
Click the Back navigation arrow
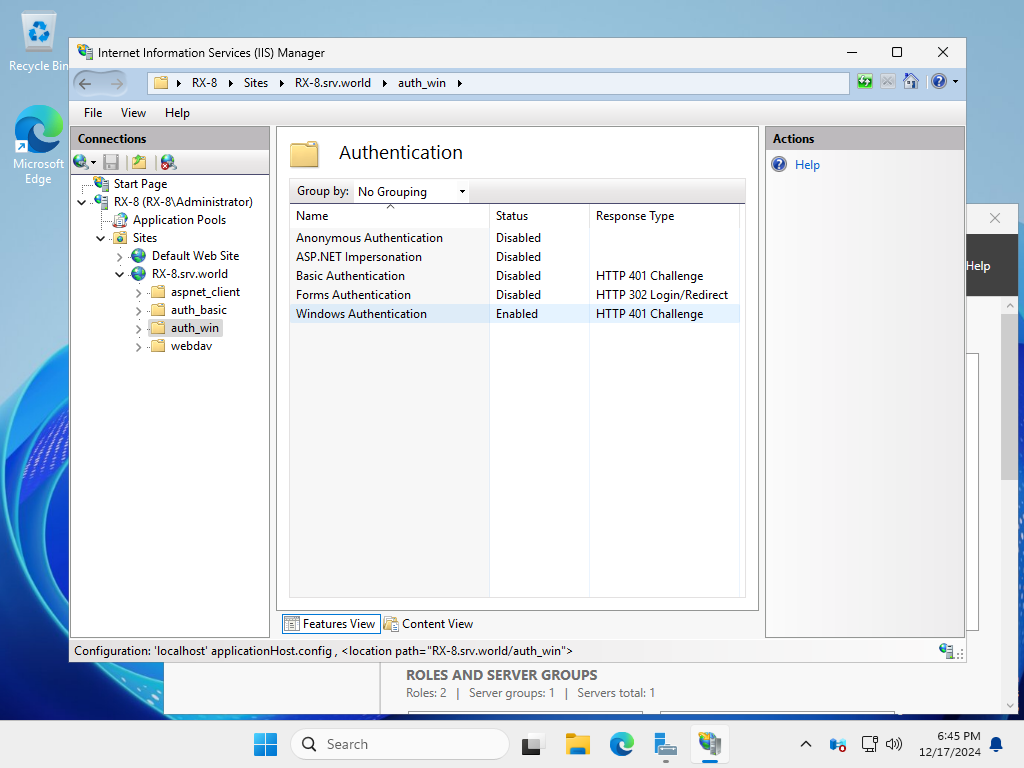[x=86, y=83]
